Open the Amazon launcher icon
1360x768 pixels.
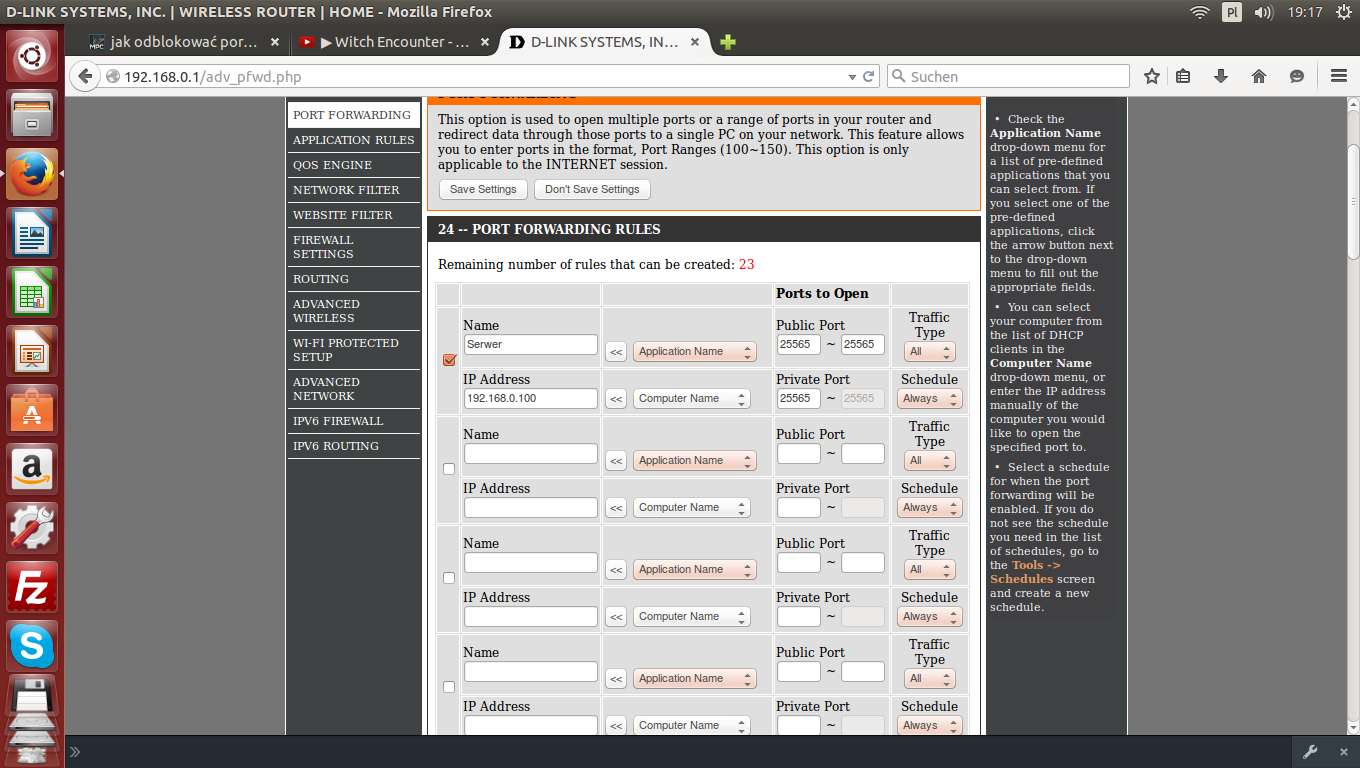(32, 469)
